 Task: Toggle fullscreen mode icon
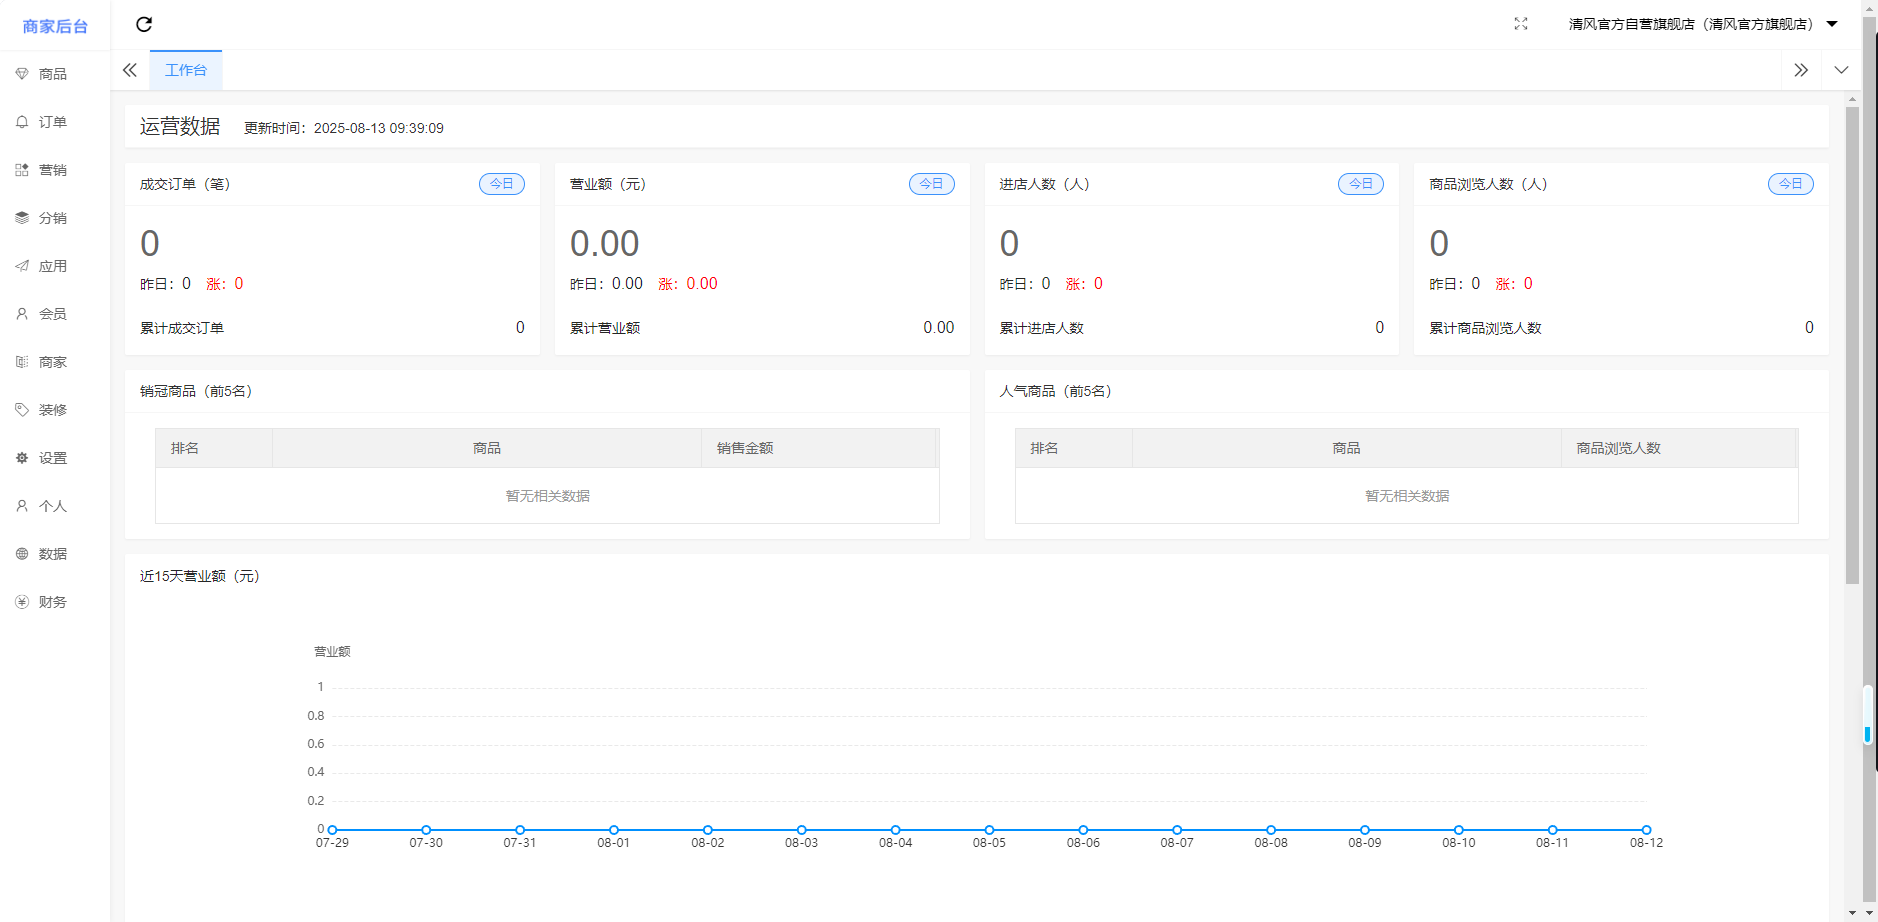pos(1520,24)
